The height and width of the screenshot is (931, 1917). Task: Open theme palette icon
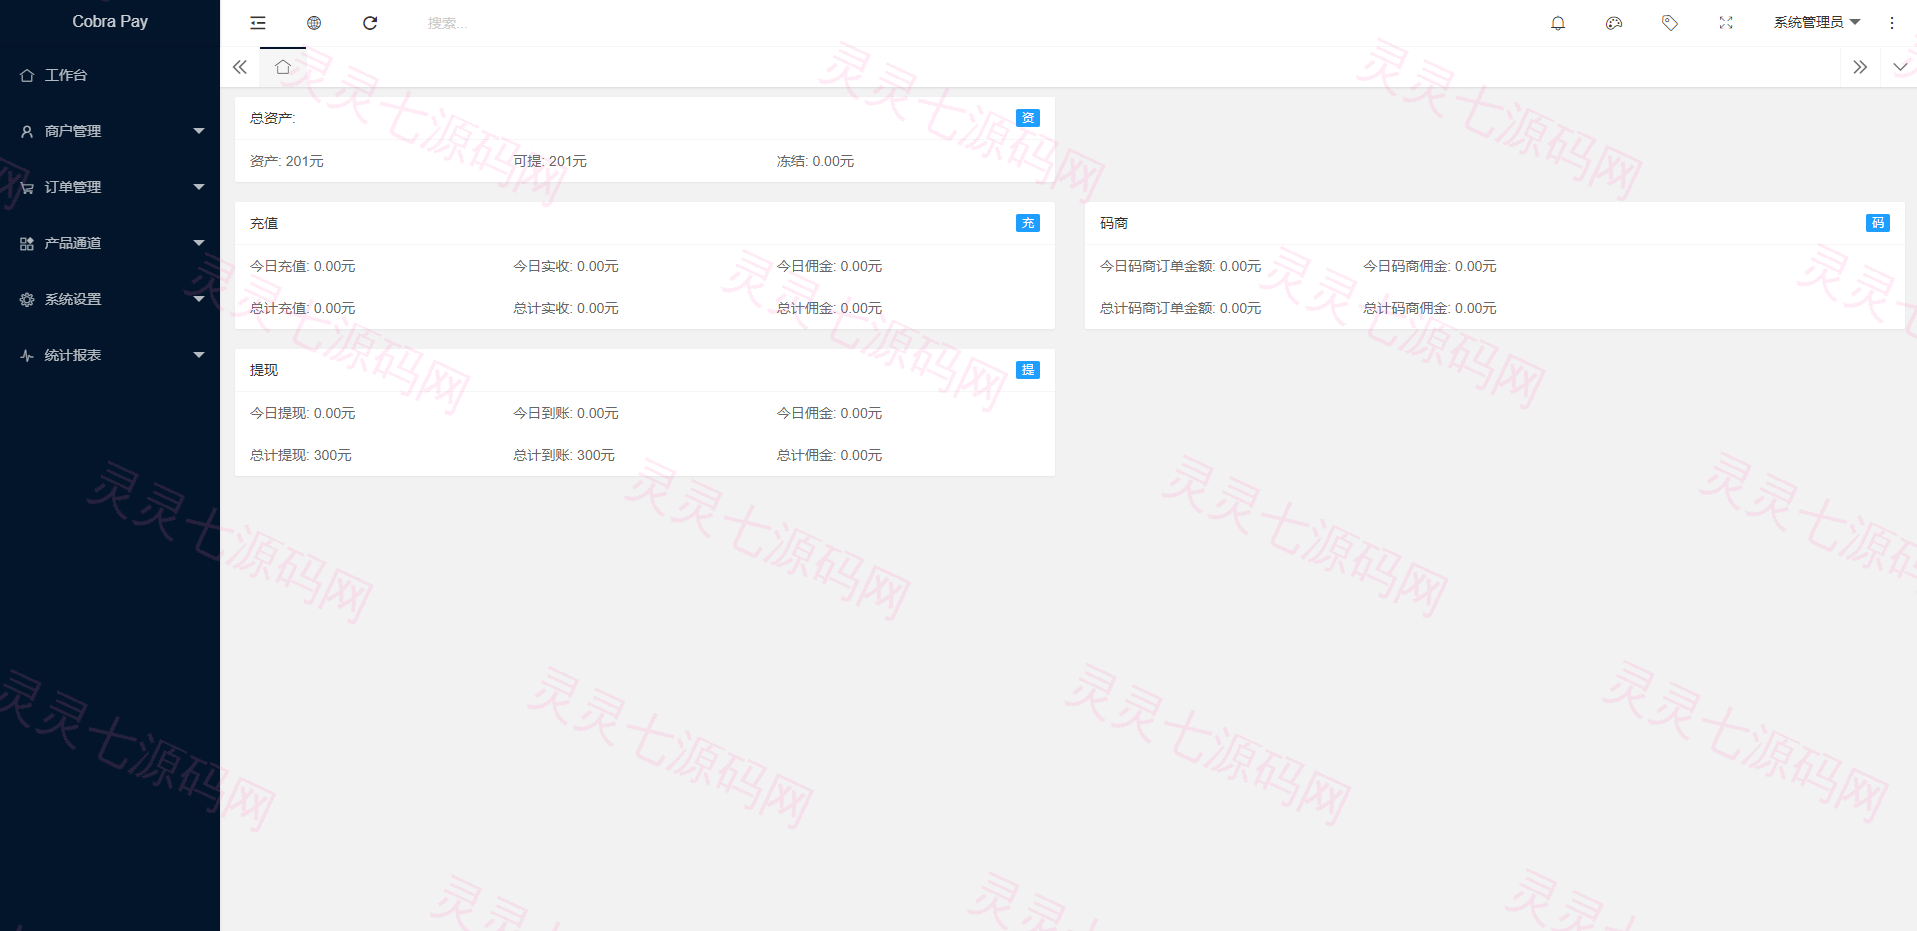click(1614, 23)
